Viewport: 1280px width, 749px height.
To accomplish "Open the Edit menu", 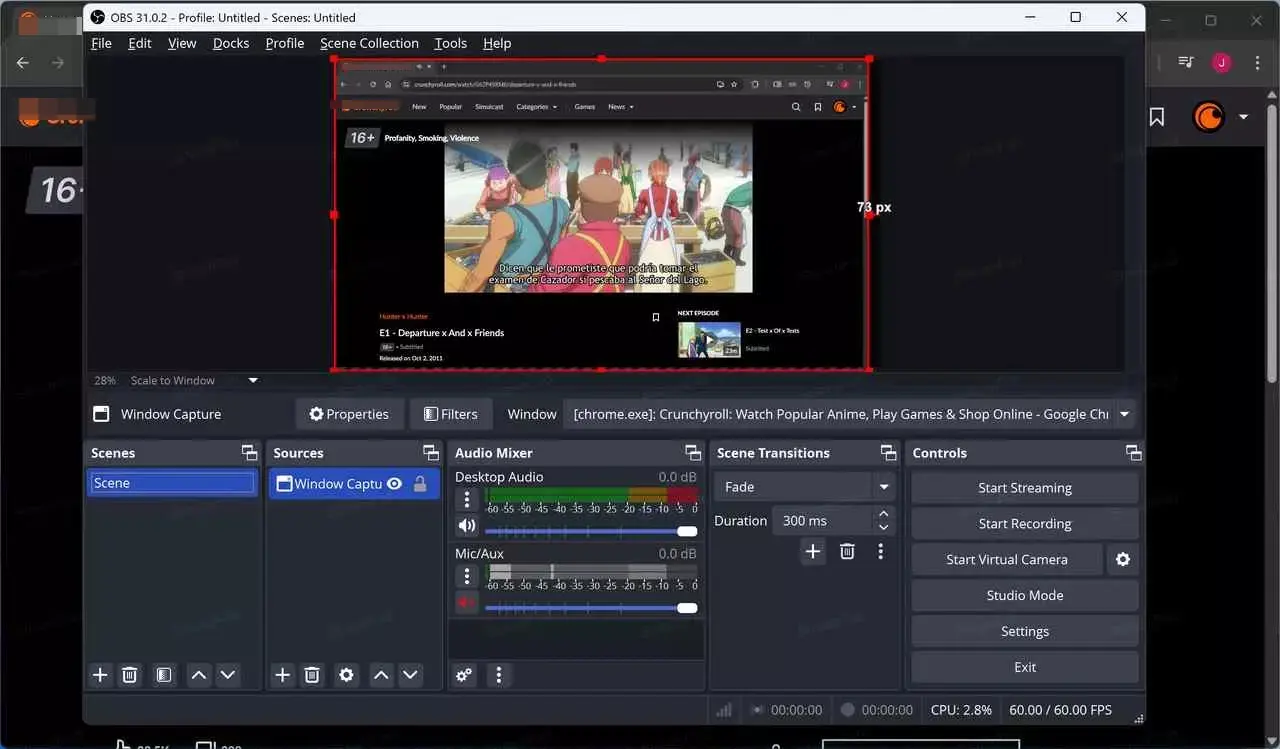I will click(x=140, y=43).
